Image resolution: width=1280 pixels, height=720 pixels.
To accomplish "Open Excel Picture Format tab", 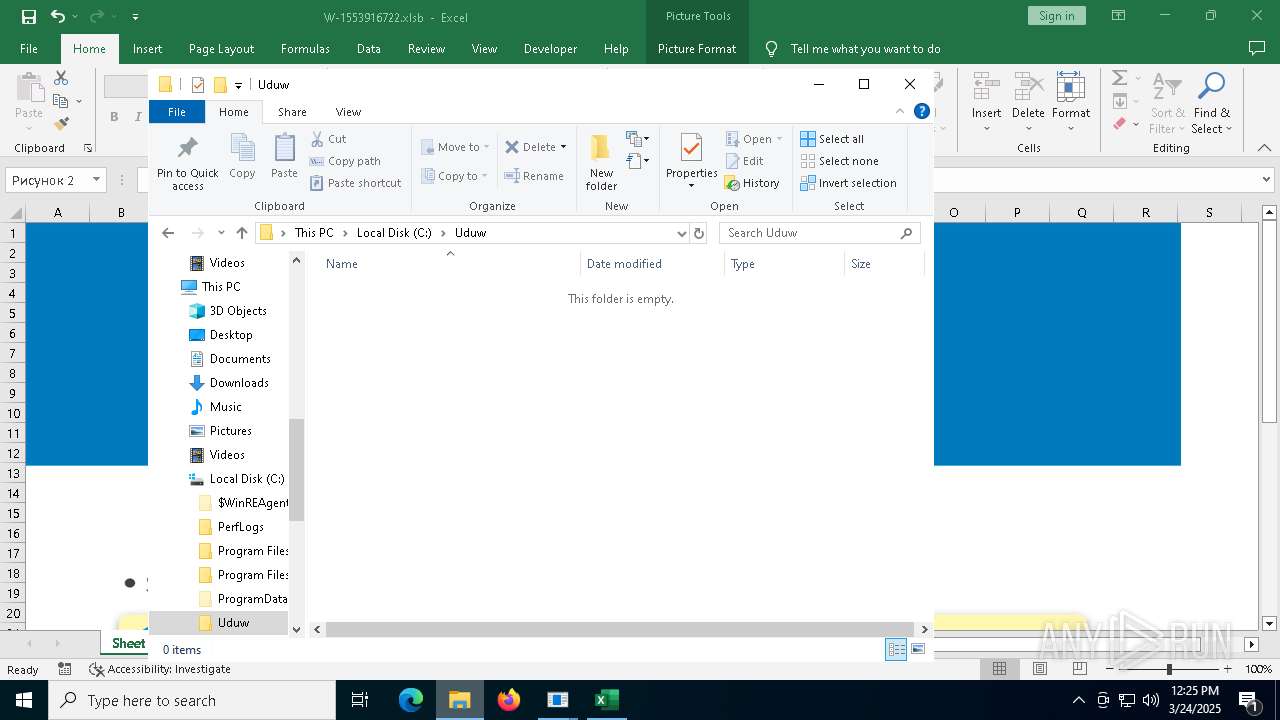I will [x=697, y=48].
